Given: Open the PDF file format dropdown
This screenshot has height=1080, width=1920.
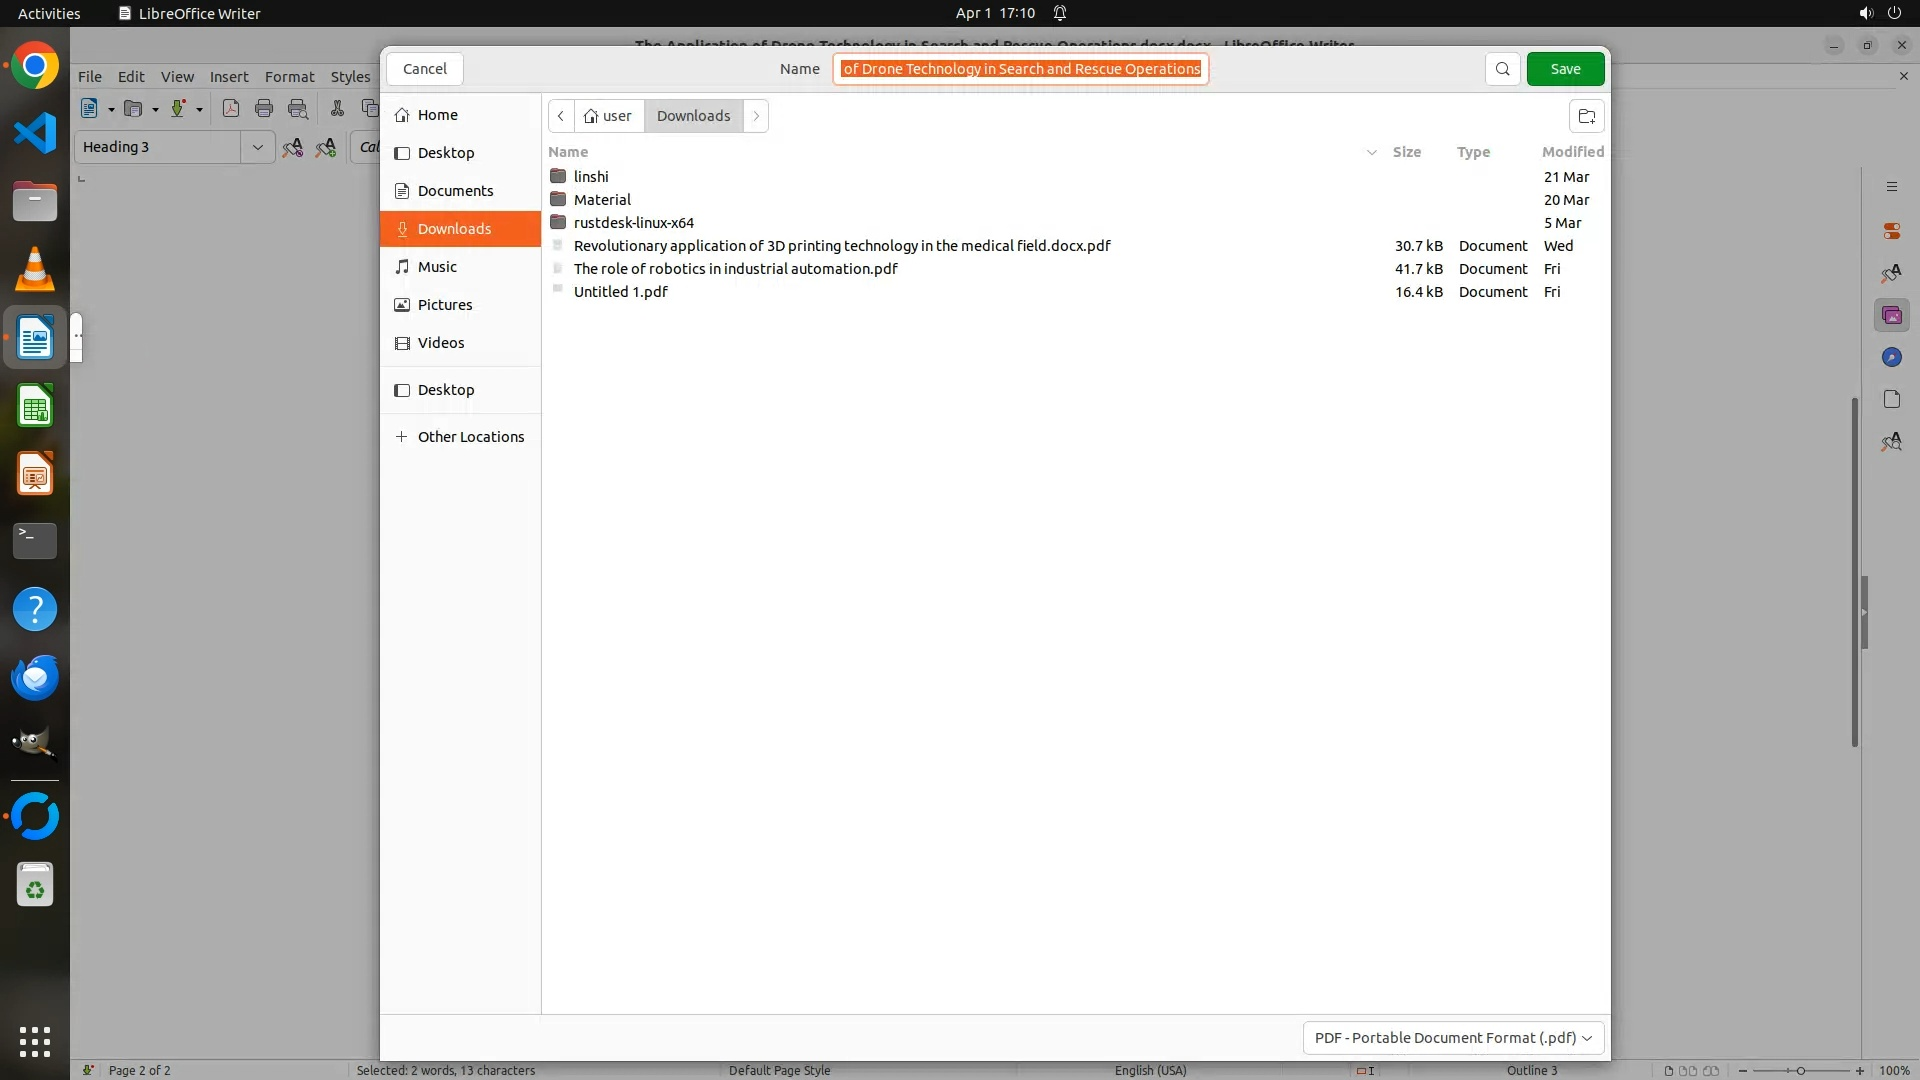Looking at the screenshot, I should click(x=1453, y=1038).
